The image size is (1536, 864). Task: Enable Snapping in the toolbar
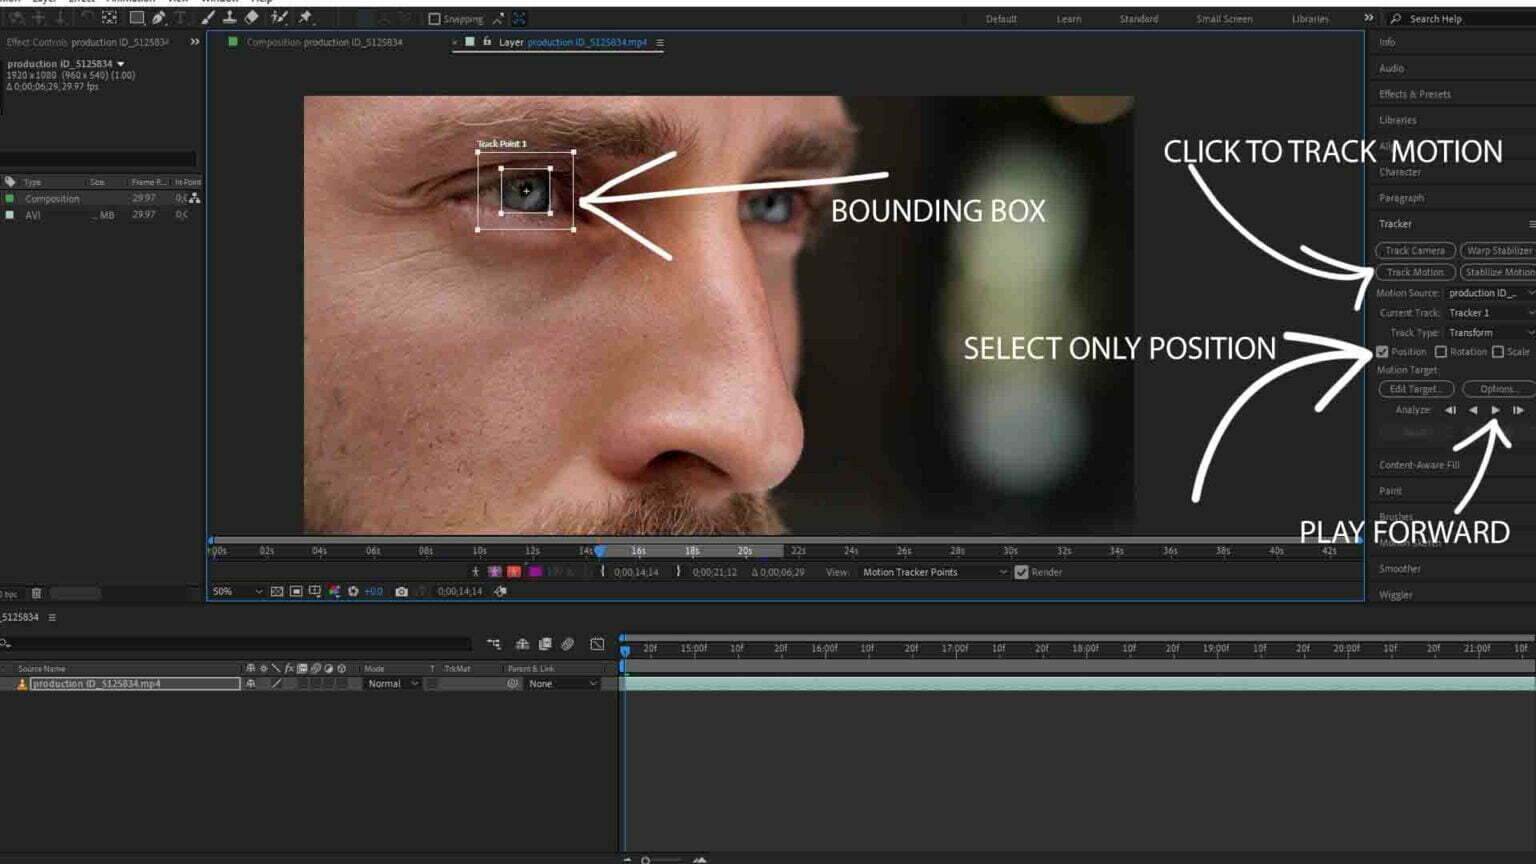[436, 18]
